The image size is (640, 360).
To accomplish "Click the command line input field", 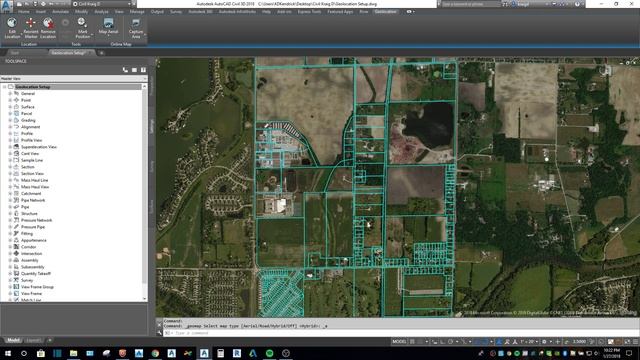I will tap(400, 333).
